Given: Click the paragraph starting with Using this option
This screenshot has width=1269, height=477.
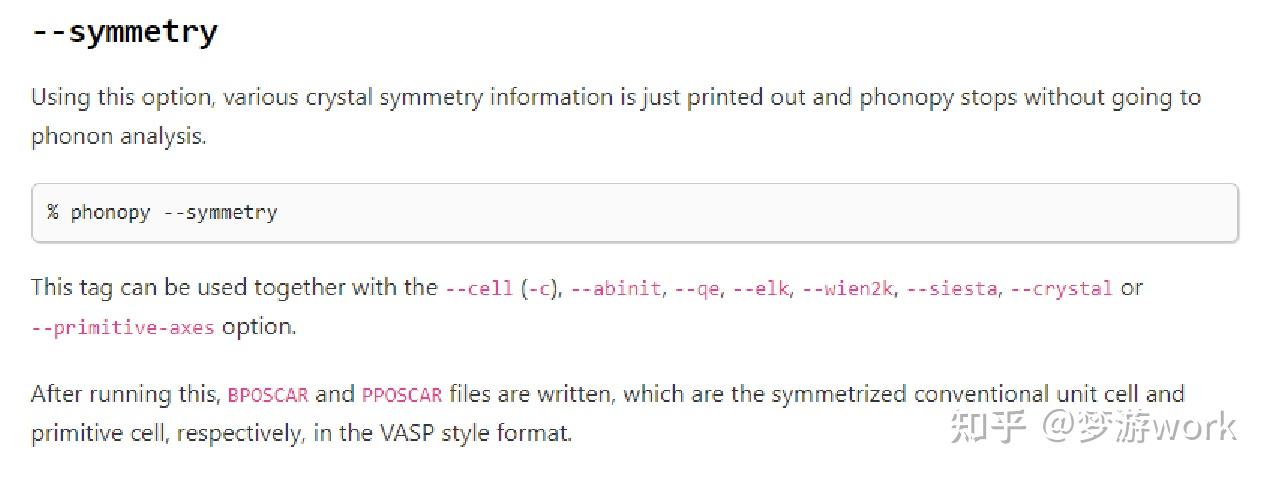Looking at the screenshot, I should pyautogui.click(x=616, y=116).
